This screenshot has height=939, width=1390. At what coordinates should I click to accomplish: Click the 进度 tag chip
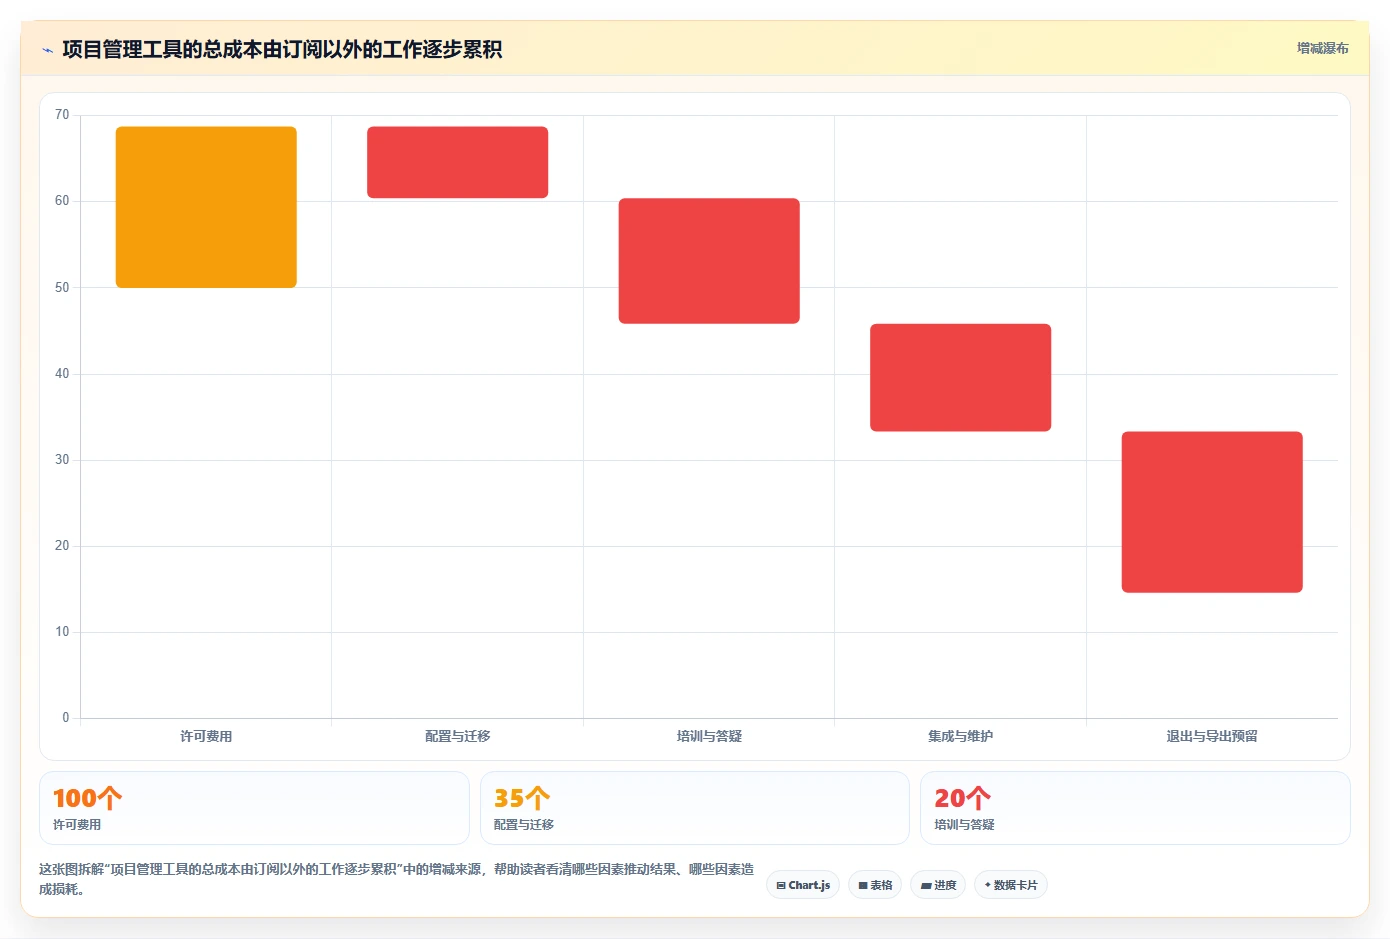pyautogui.click(x=938, y=885)
